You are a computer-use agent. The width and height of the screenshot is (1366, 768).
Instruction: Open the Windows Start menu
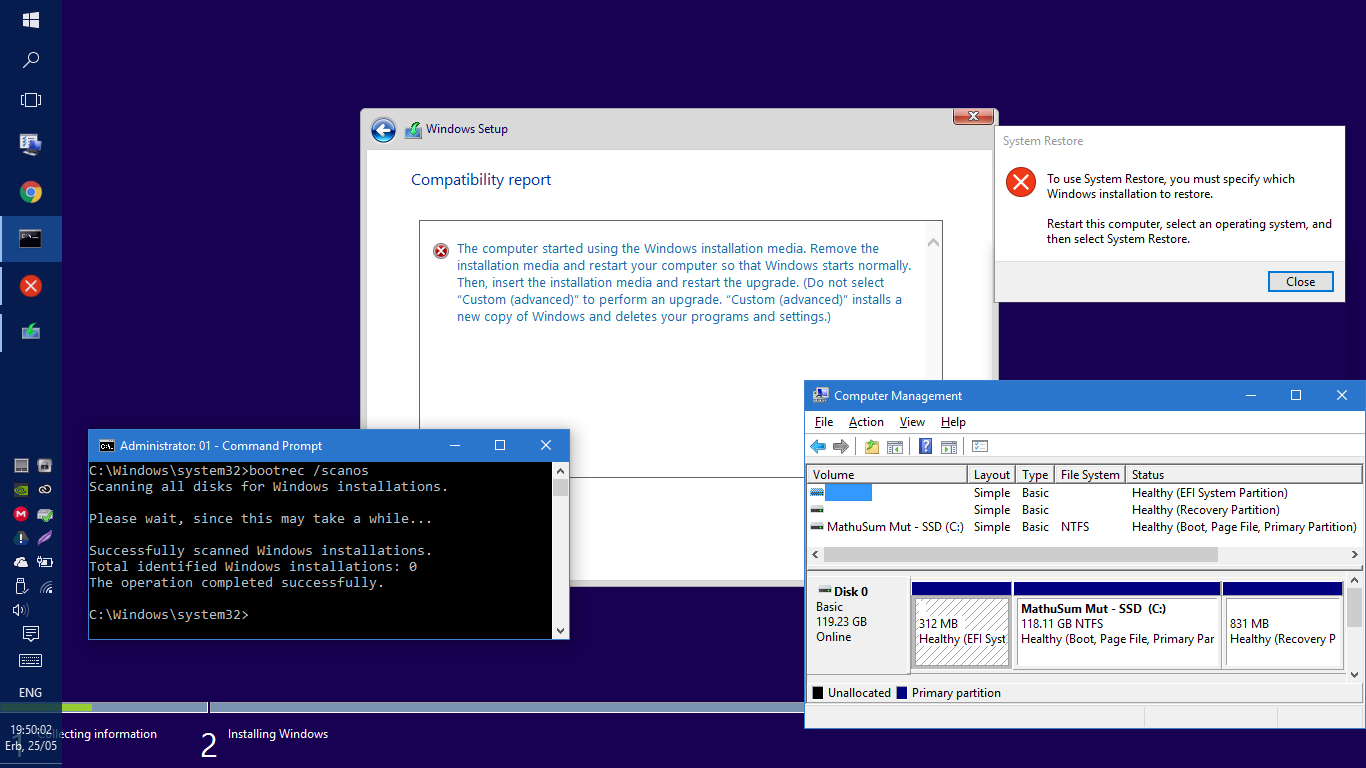[31, 20]
